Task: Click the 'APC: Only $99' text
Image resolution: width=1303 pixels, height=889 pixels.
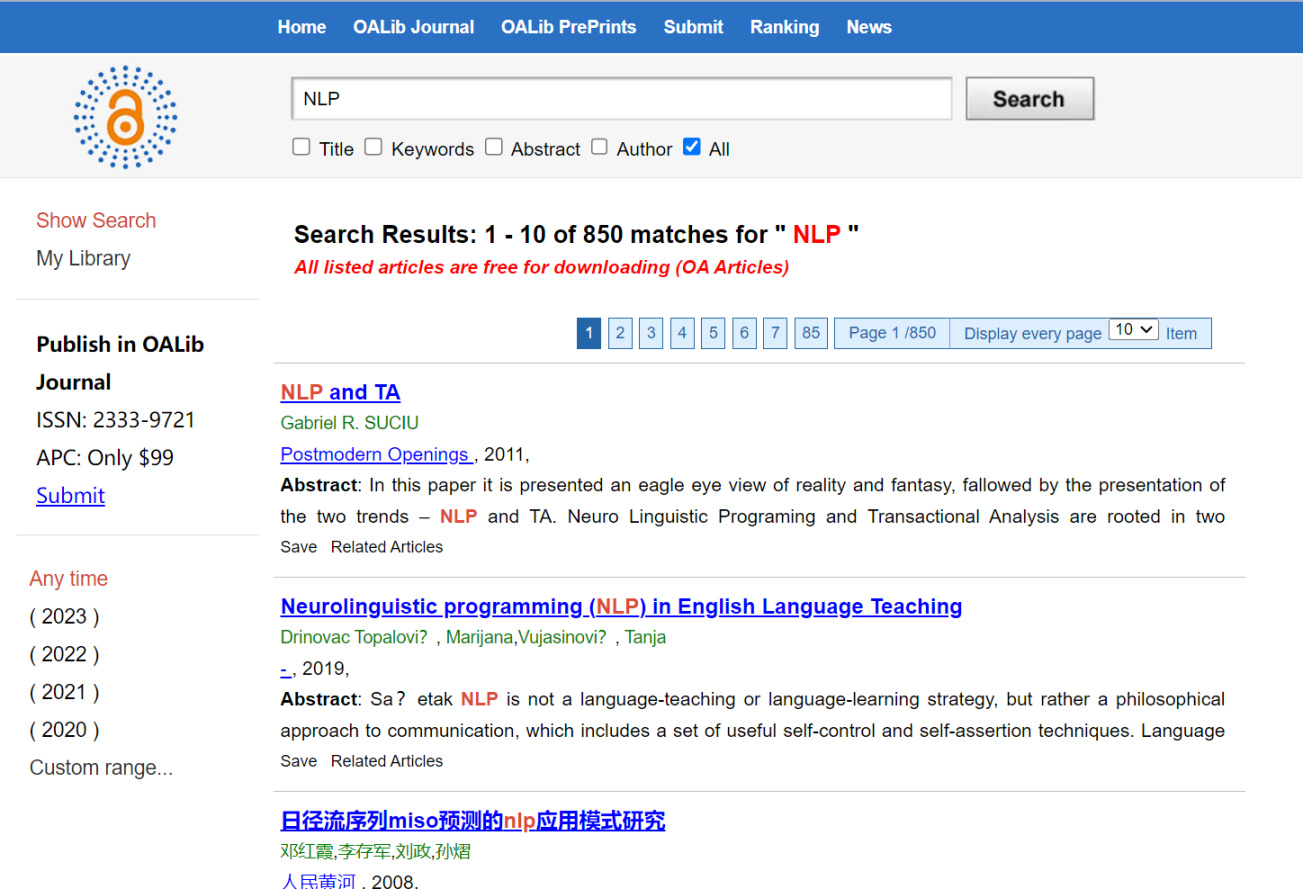Action: pos(105,458)
